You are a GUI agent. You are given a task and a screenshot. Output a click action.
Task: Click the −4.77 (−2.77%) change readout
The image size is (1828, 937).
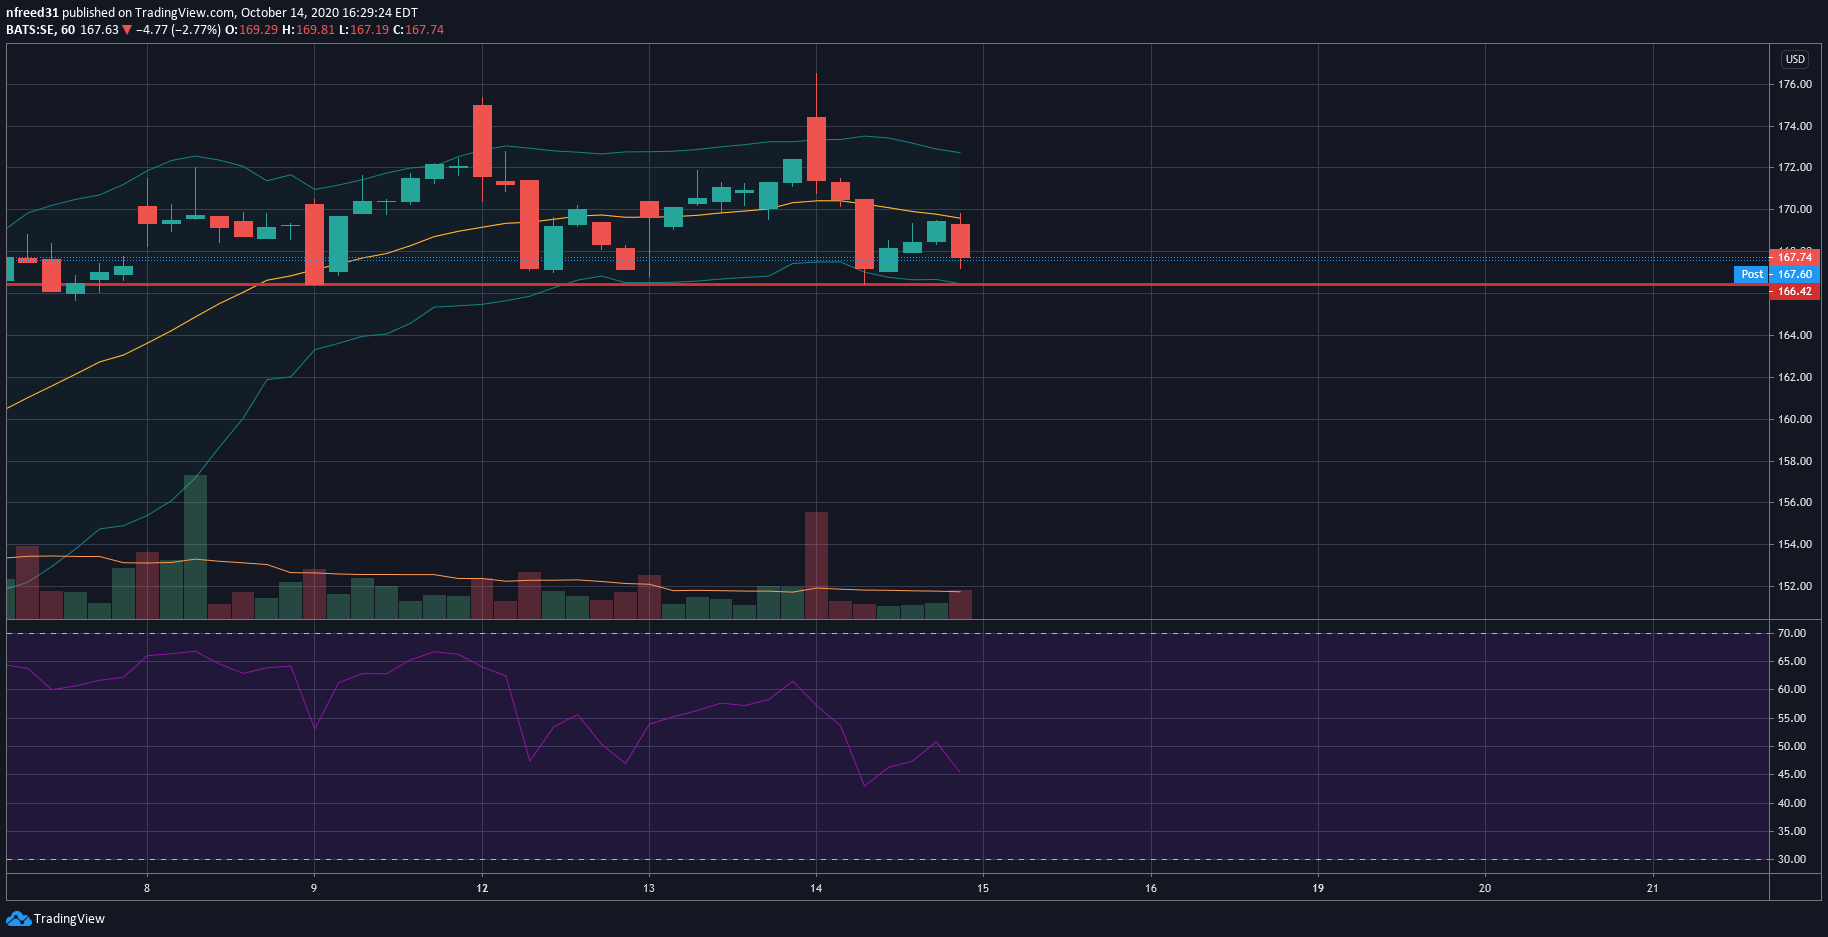(x=178, y=30)
